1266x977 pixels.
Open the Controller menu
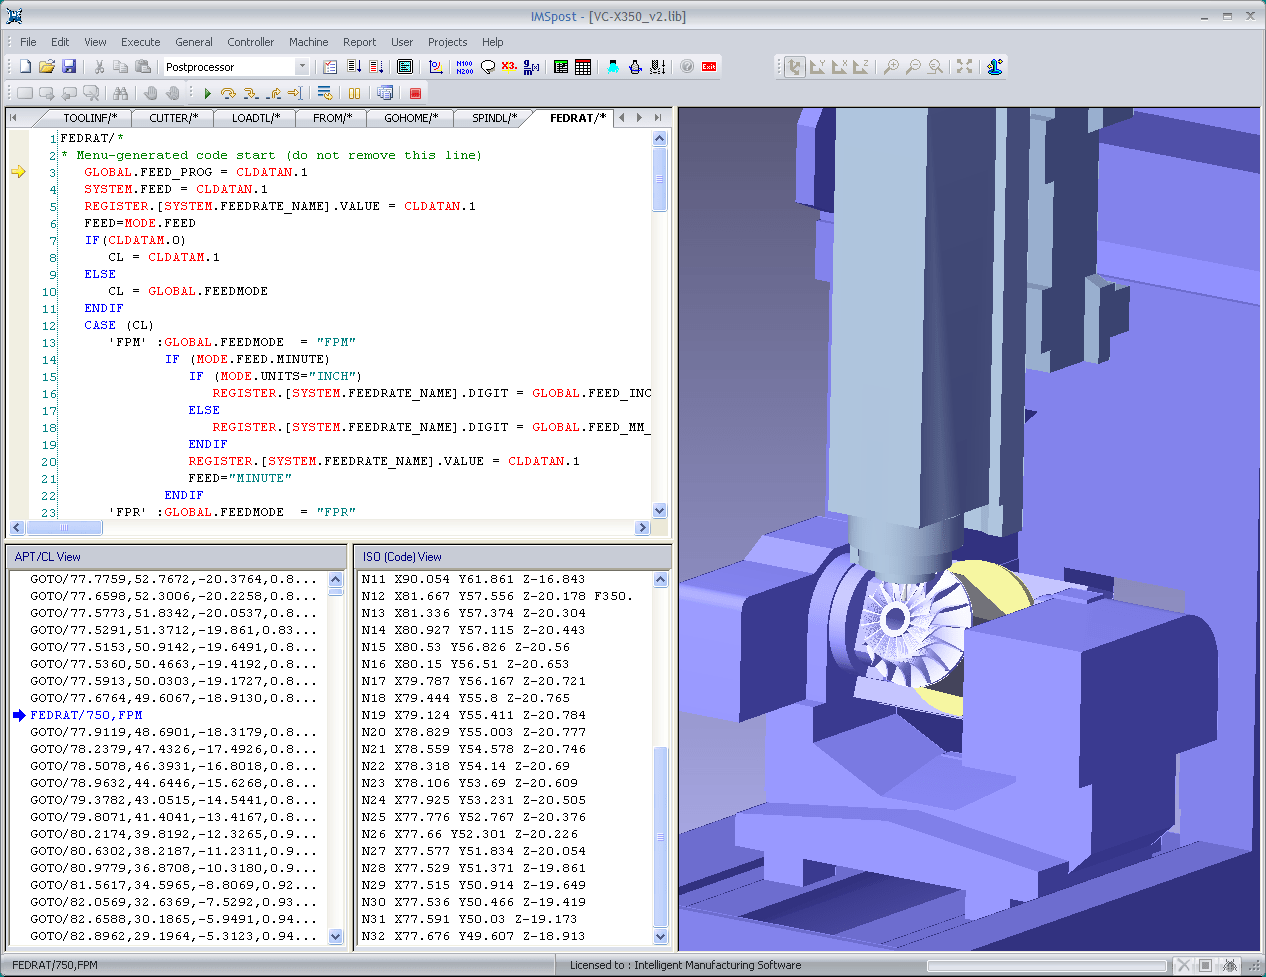[x=250, y=42]
